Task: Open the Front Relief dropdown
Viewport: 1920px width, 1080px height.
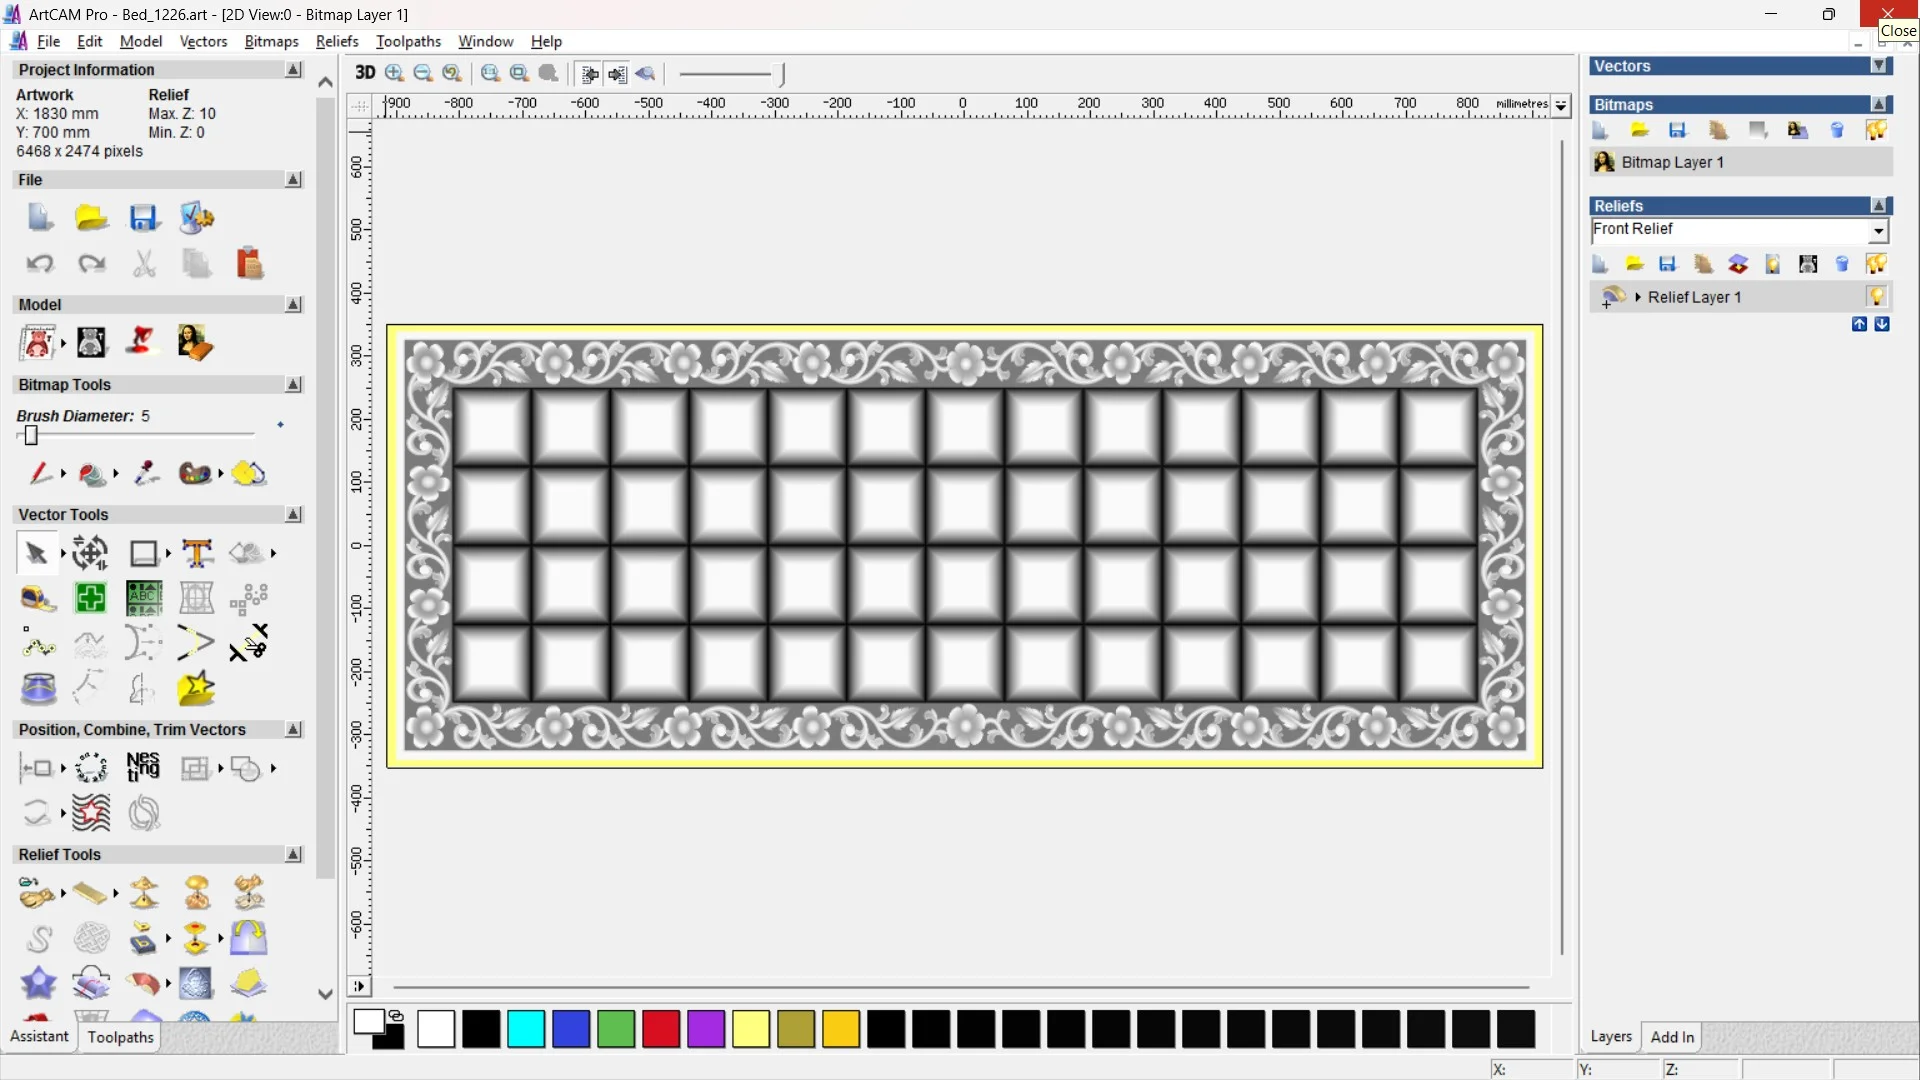Action: pos(1878,231)
